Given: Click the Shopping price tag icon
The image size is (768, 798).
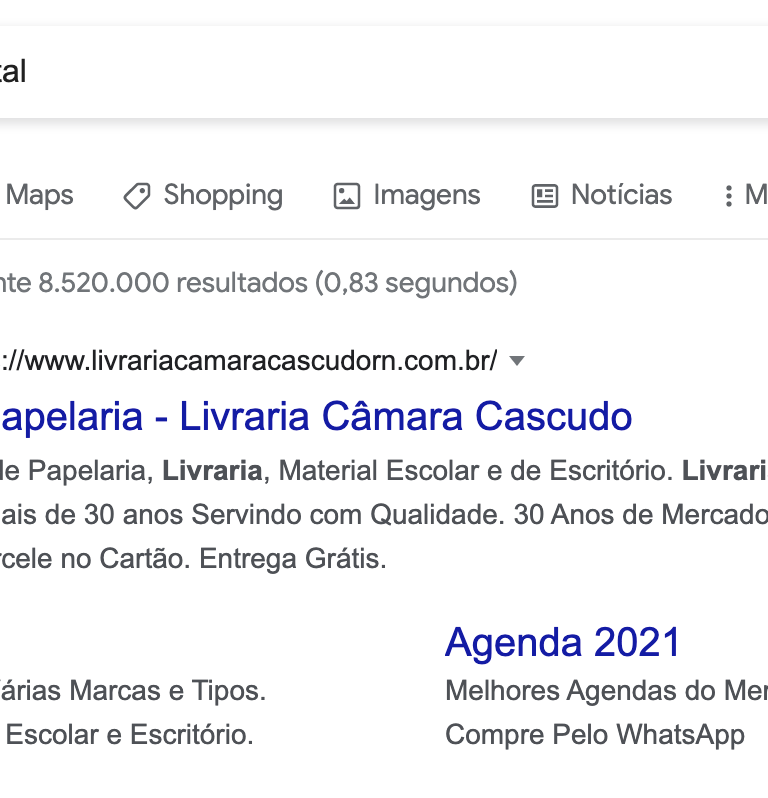Looking at the screenshot, I should coord(137,196).
